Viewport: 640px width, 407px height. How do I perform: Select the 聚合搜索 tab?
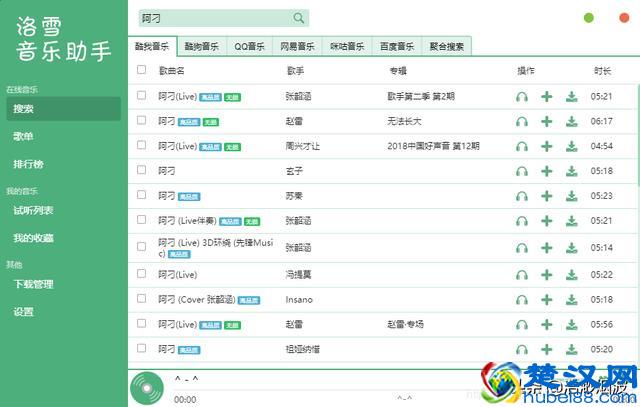pyautogui.click(x=447, y=46)
